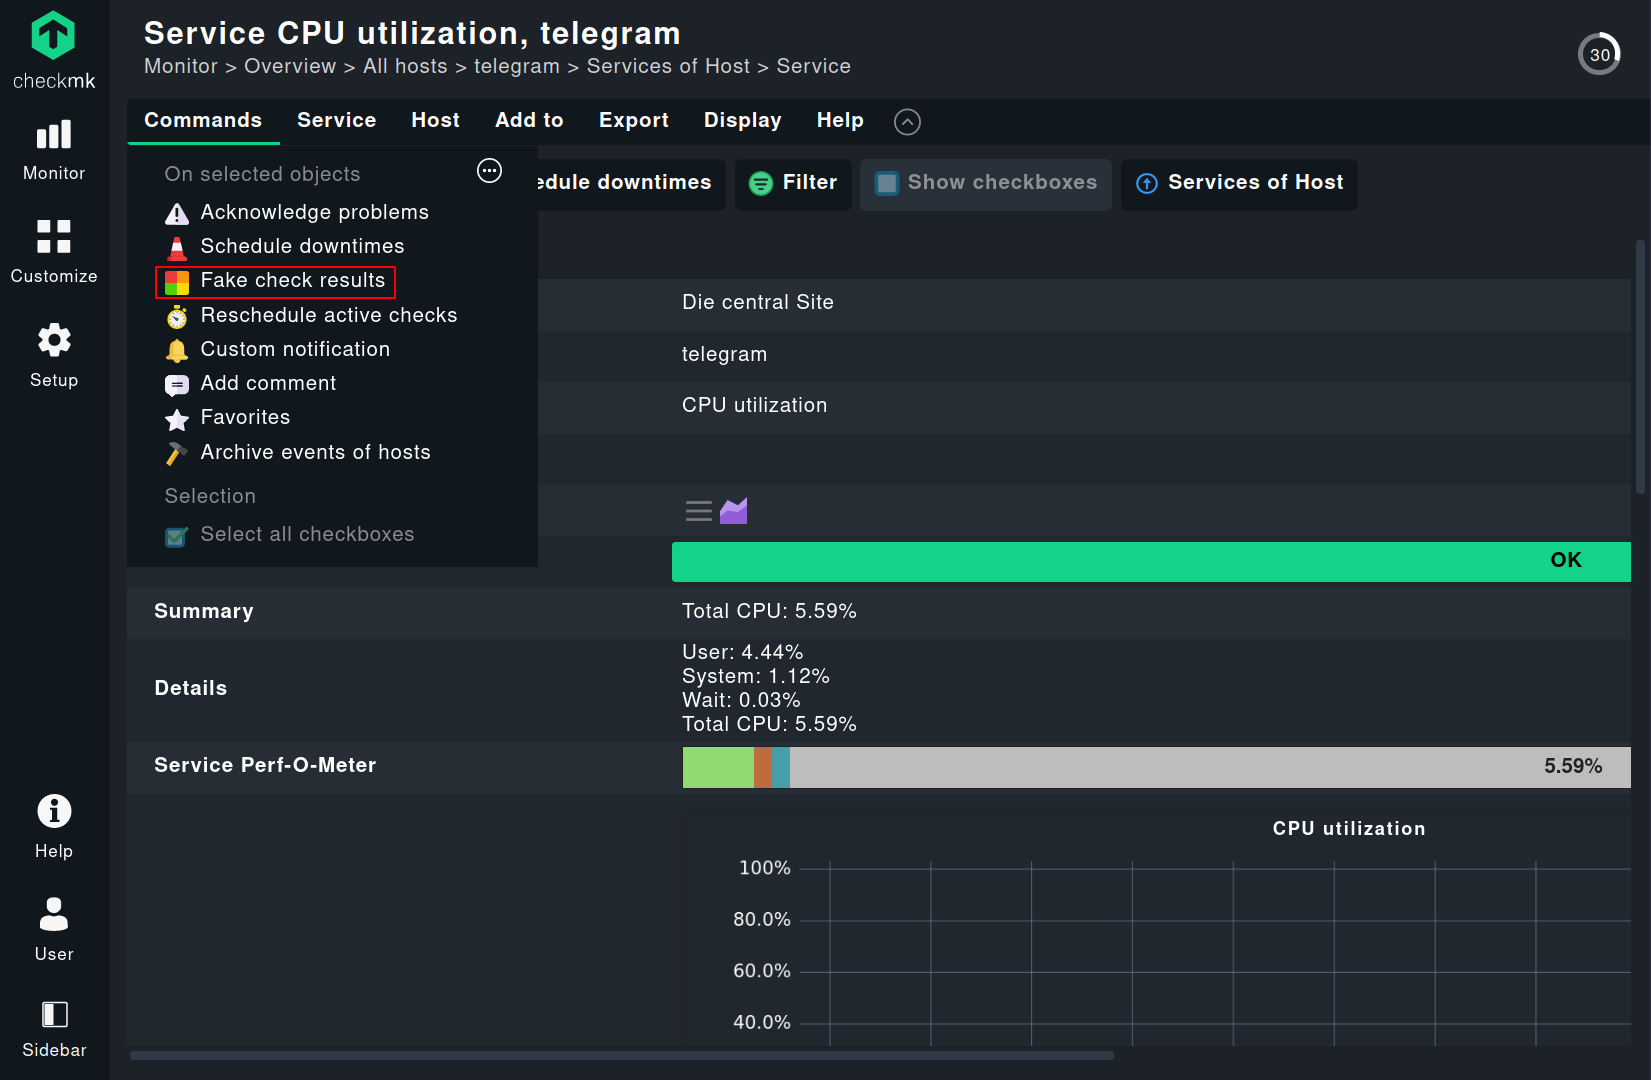Screen dimensions: 1651x1080
Task: Click the CPU utilization service description
Action: pos(755,406)
